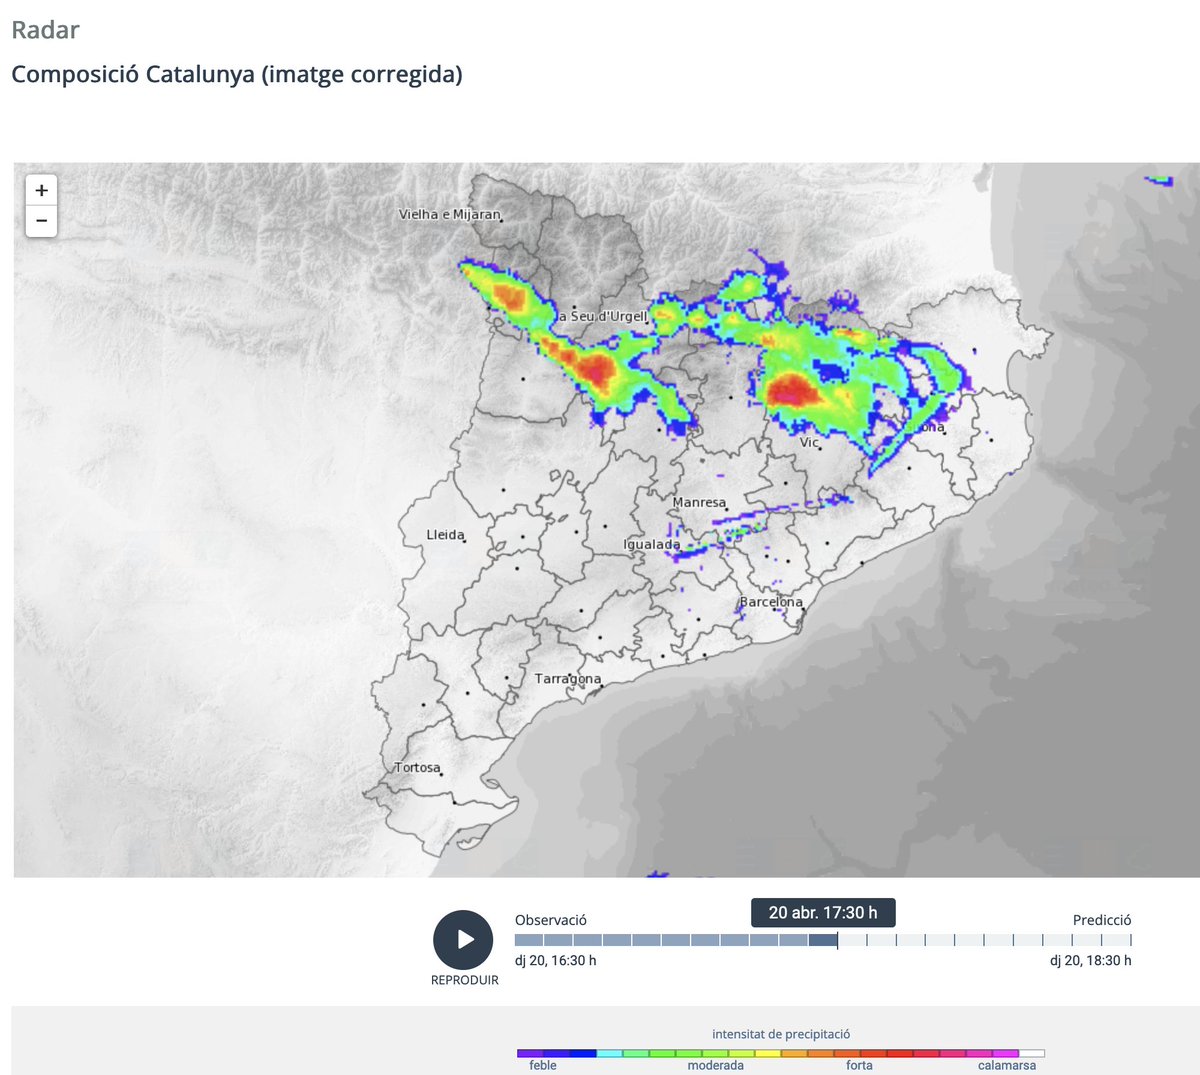Click the Tortosa label on map
The image size is (1200, 1075).
pos(417,768)
